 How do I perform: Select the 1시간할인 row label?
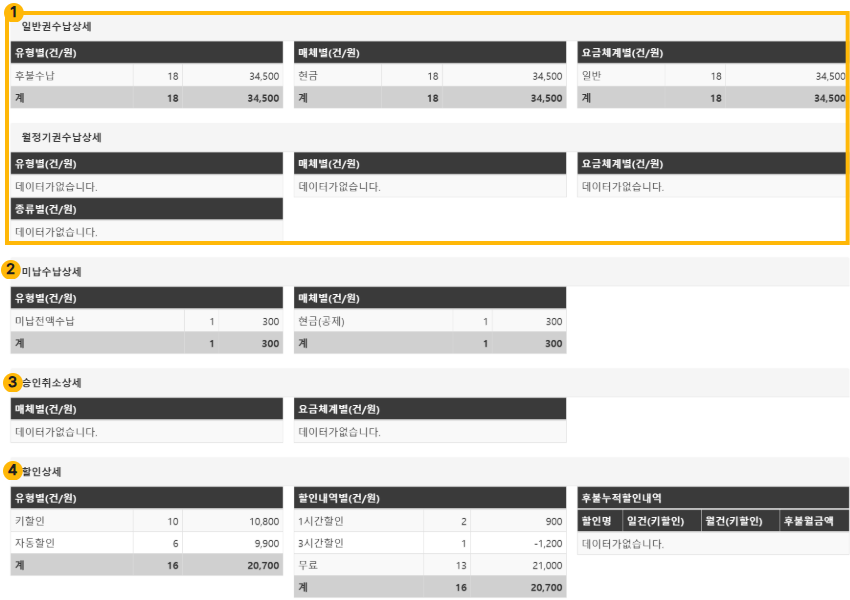(x=321, y=521)
